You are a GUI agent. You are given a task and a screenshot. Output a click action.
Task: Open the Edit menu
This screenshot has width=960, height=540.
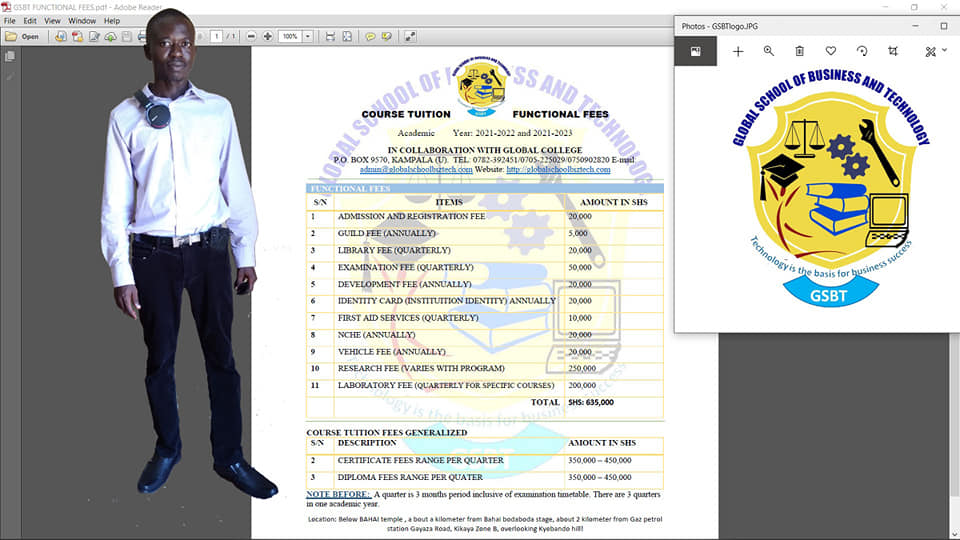30,21
